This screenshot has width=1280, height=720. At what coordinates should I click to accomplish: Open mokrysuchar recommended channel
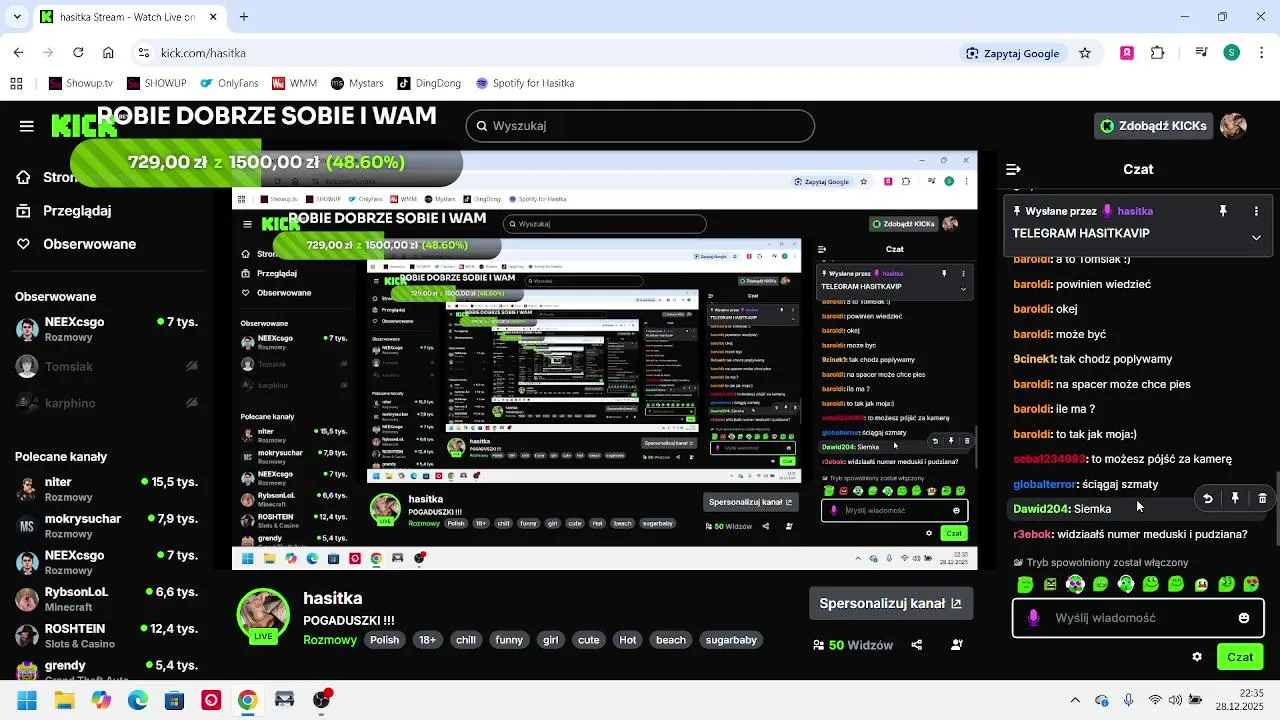pos(107,526)
